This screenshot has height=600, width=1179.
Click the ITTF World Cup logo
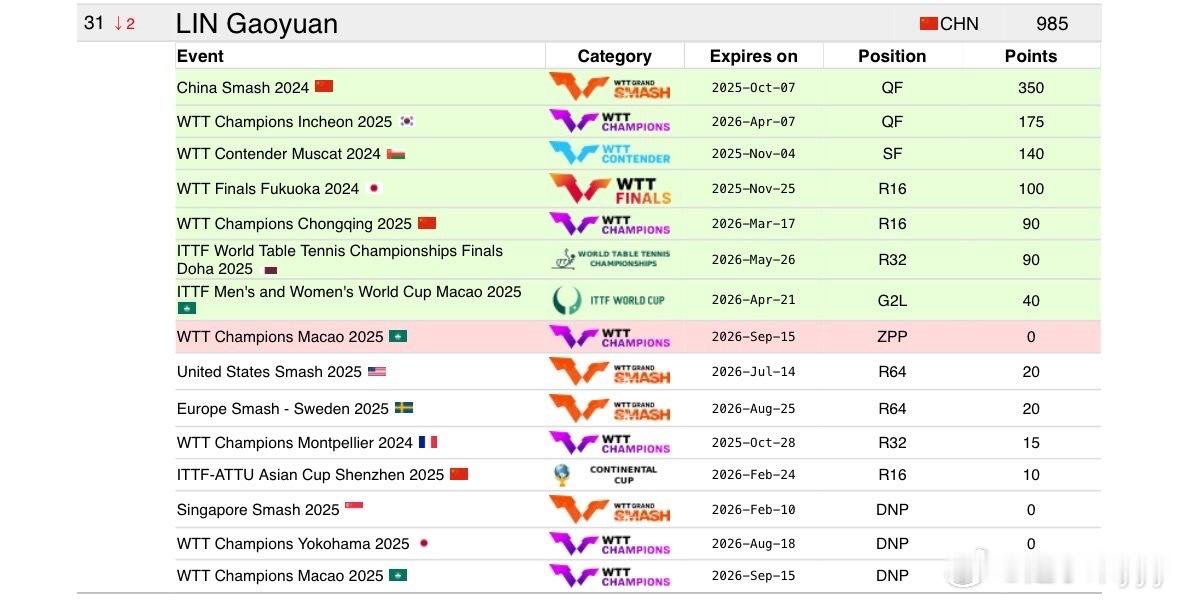[608, 300]
